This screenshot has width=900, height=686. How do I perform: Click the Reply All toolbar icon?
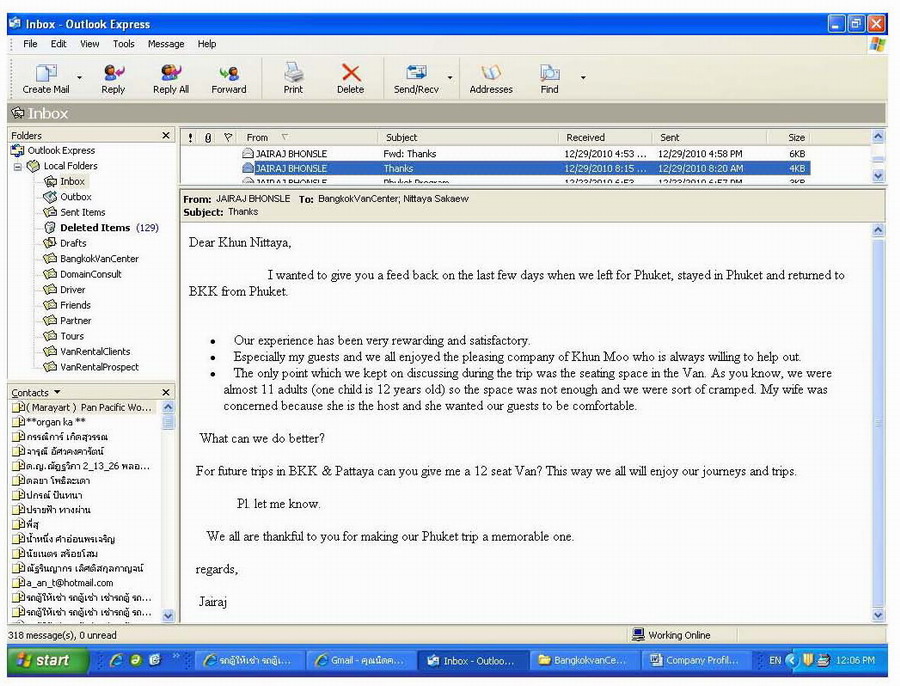pos(170,77)
